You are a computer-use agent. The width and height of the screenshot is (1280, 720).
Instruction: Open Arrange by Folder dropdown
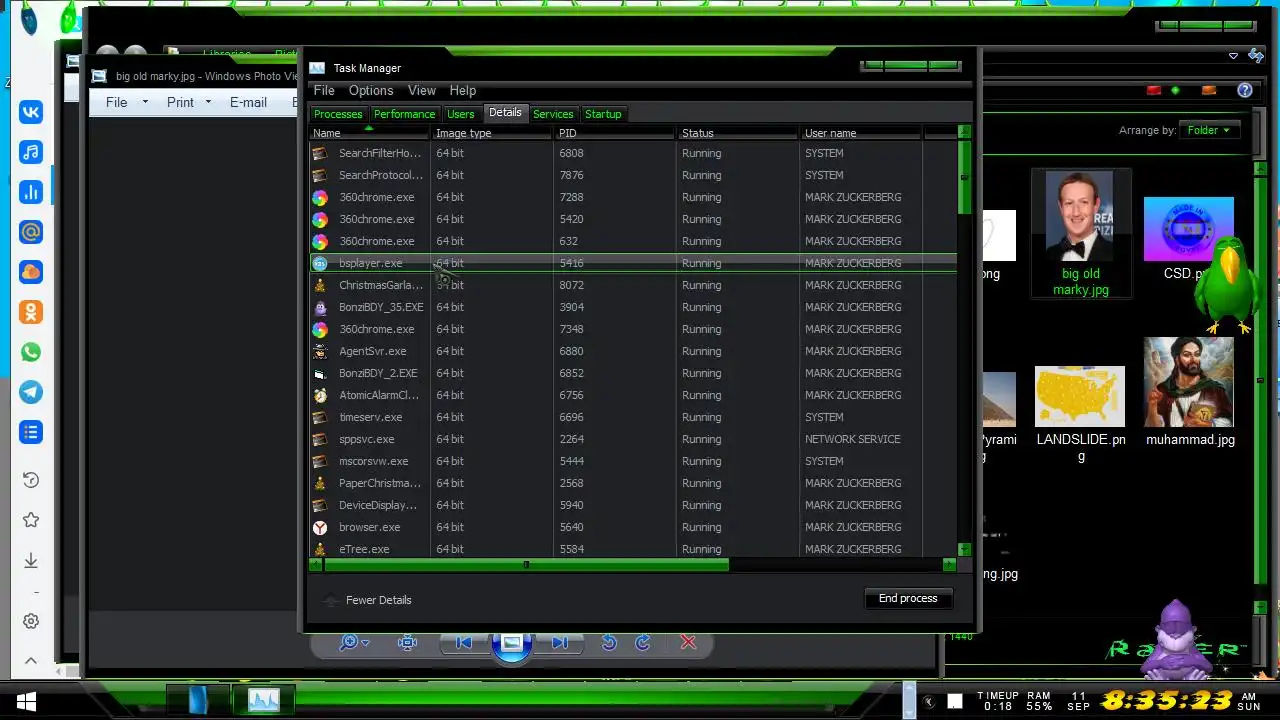(1209, 130)
